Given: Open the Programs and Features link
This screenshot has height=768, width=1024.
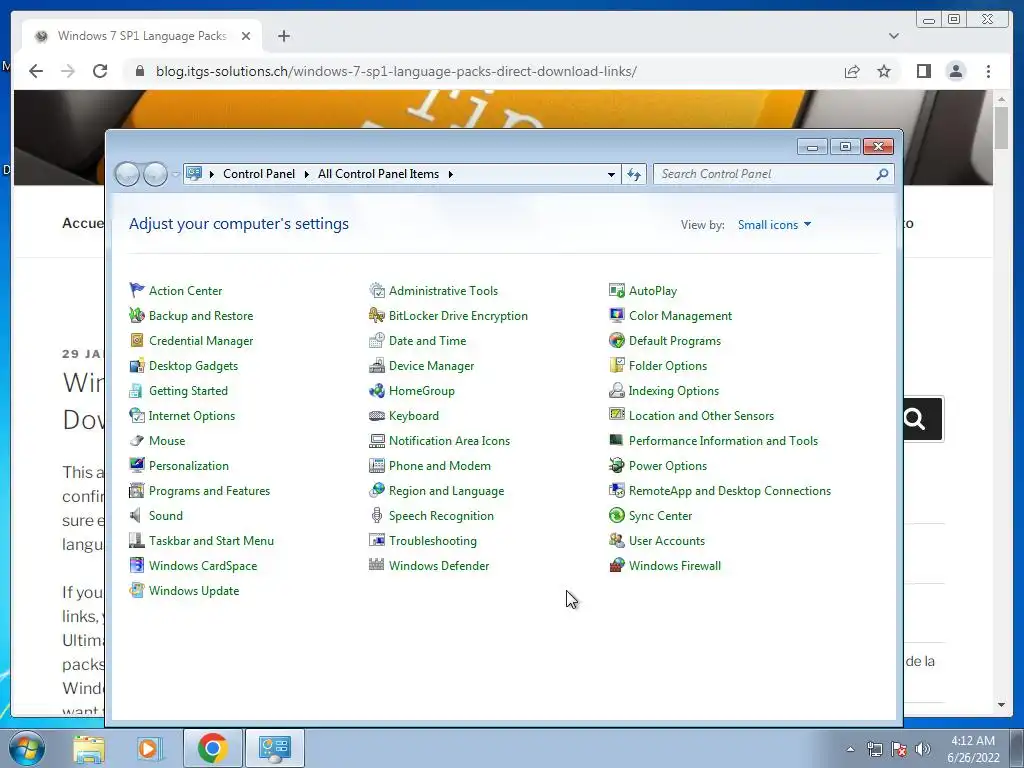Looking at the screenshot, I should point(209,490).
